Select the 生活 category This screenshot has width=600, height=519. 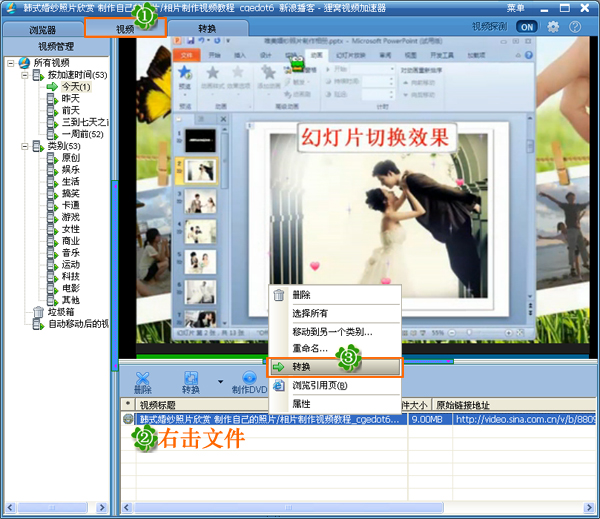(71, 181)
